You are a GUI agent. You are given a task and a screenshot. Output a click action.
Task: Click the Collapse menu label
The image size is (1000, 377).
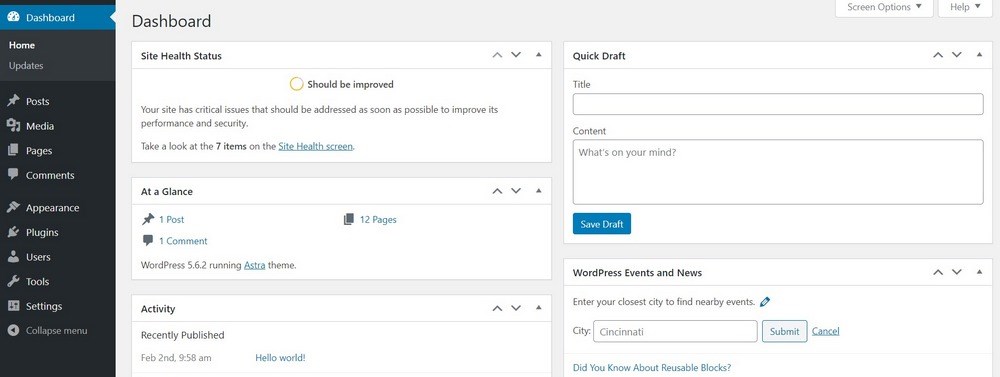pyautogui.click(x=56, y=330)
